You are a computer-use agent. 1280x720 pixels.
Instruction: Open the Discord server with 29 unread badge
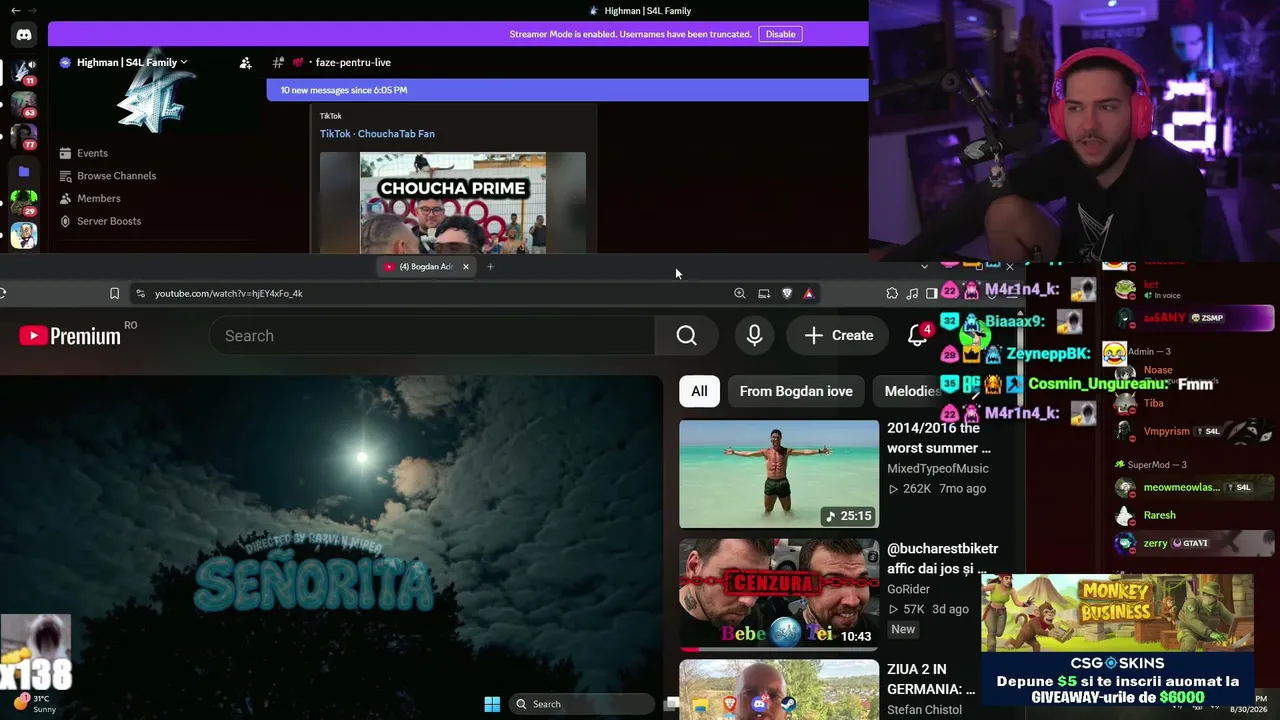pyautogui.click(x=24, y=203)
